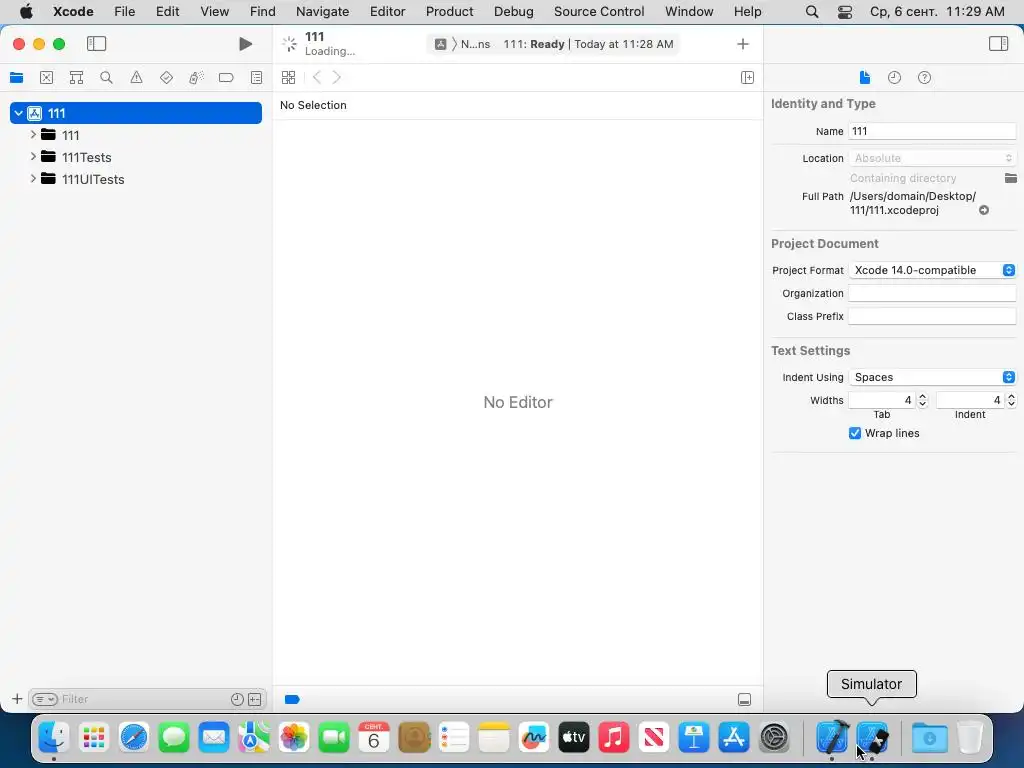Open the App Store from the Dock
1024x768 pixels.
coord(734,738)
